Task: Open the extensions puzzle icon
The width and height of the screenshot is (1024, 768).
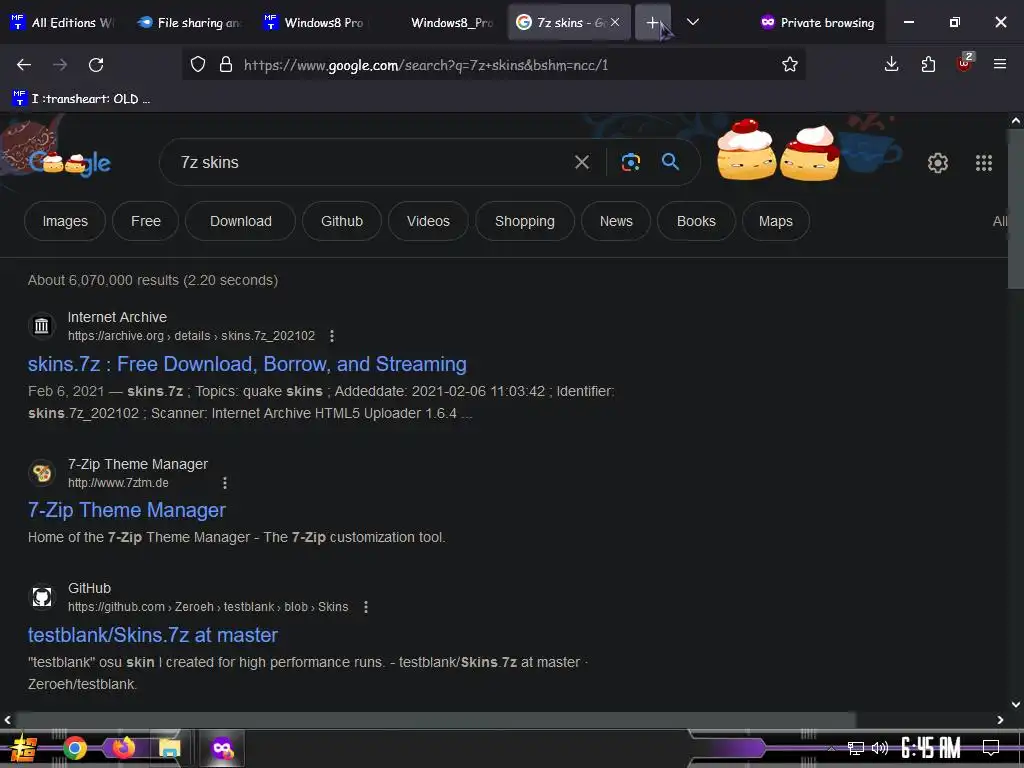Action: point(928,64)
